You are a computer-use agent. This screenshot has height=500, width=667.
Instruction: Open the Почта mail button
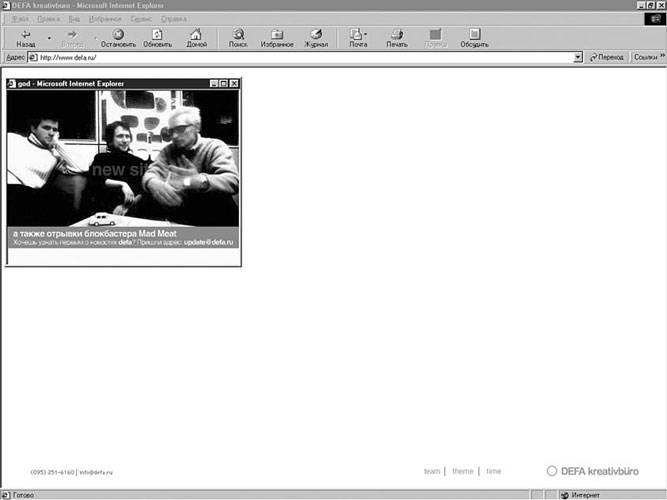(x=358, y=38)
